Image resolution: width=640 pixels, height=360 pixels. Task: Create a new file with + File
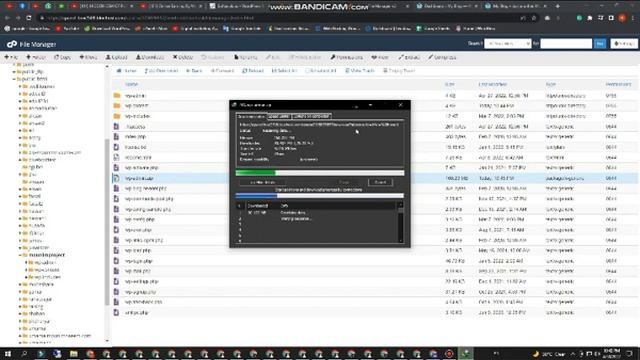[x=11, y=58]
